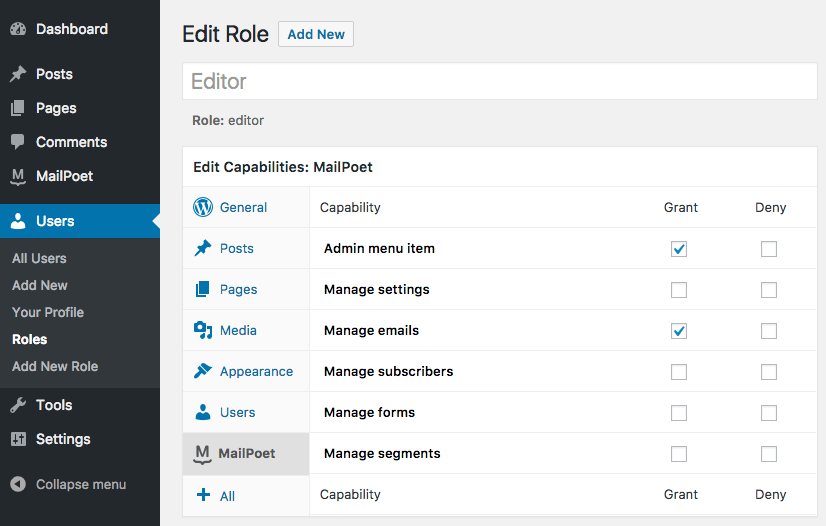Click the Posts pushpin icon in sidebar

(18, 74)
